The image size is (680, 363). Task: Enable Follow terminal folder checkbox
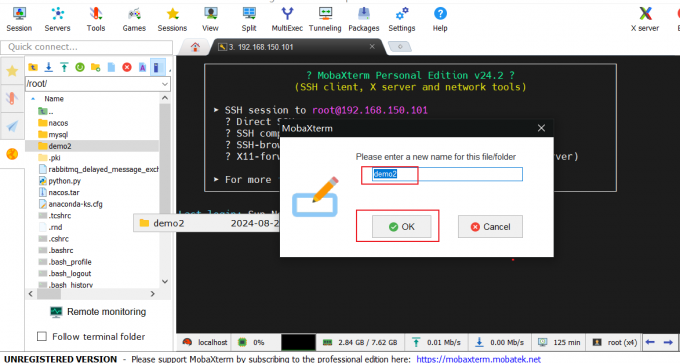point(42,337)
